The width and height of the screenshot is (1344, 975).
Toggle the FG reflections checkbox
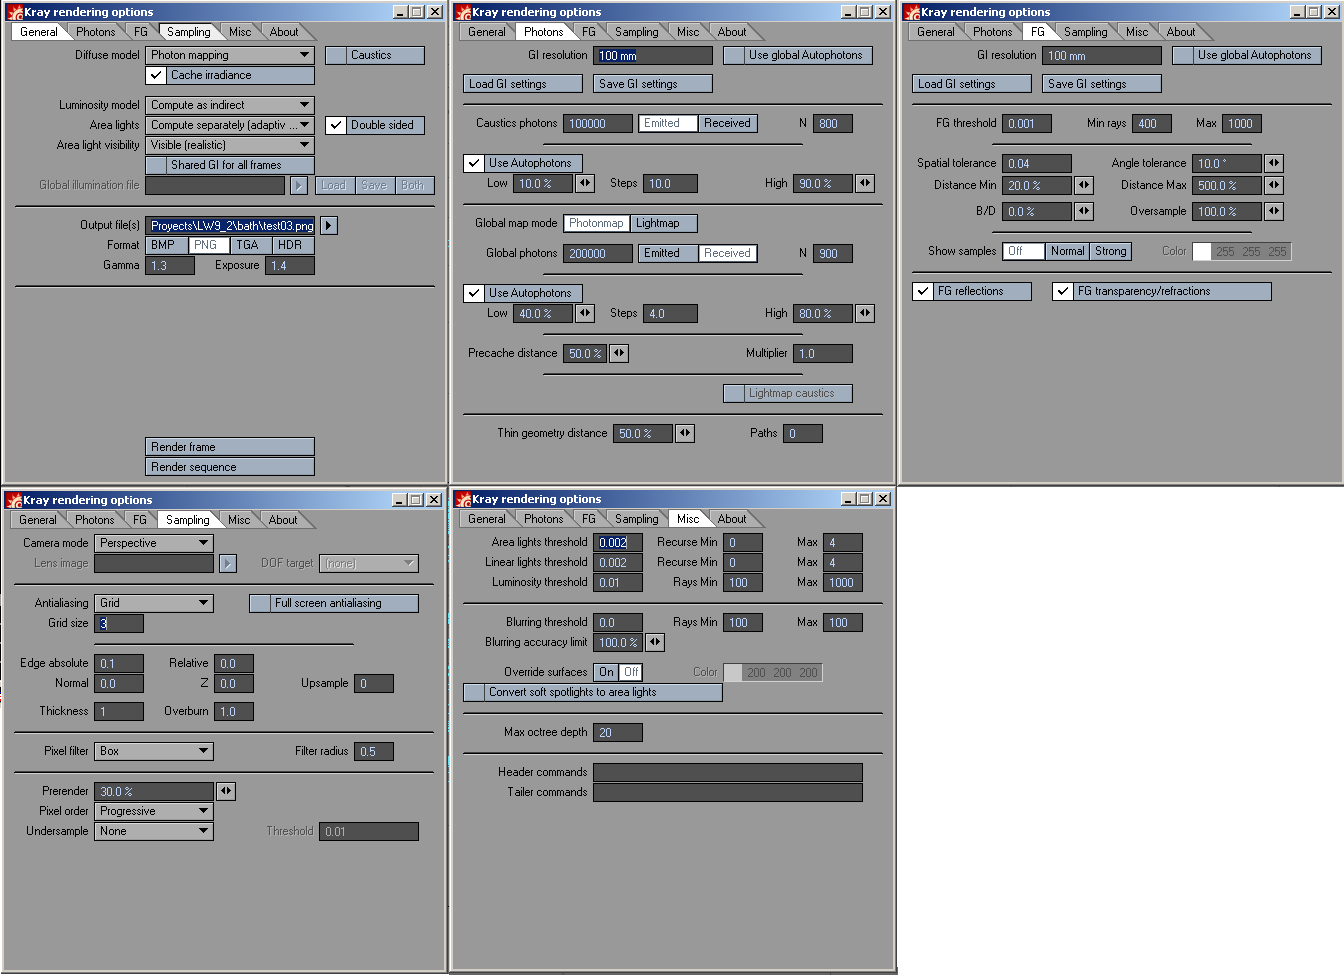[923, 291]
